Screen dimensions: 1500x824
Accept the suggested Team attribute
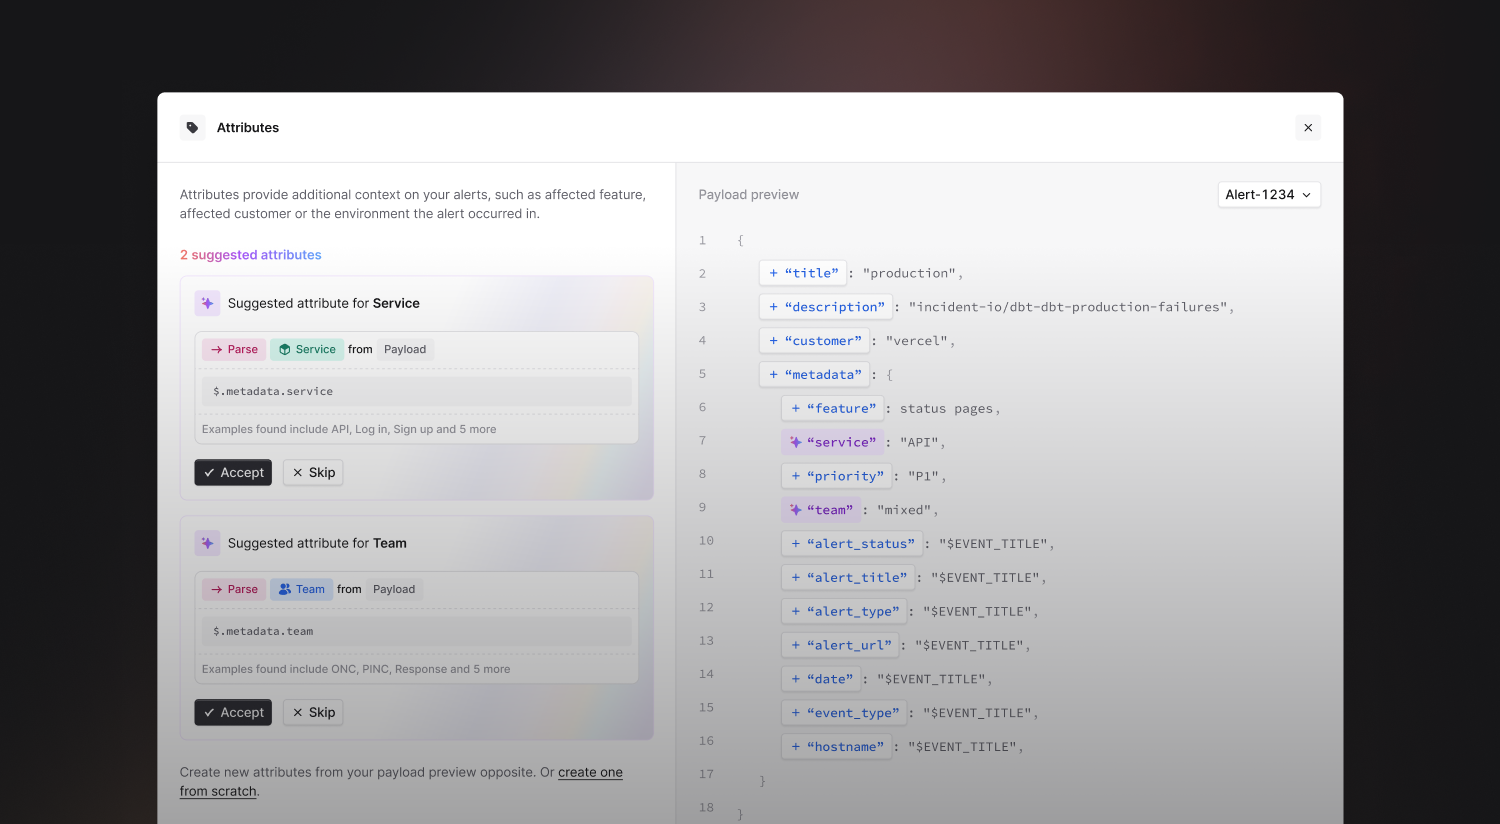233,712
